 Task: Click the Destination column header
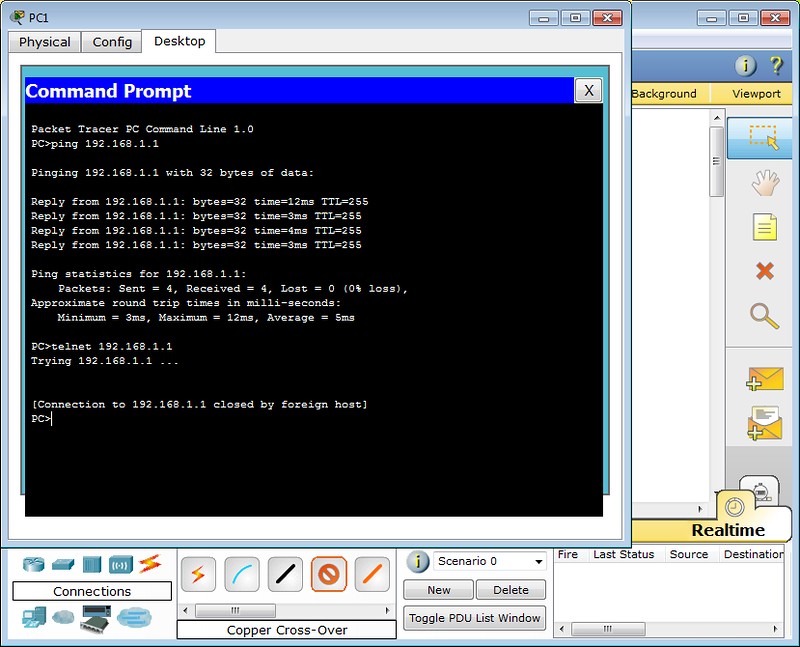752,554
